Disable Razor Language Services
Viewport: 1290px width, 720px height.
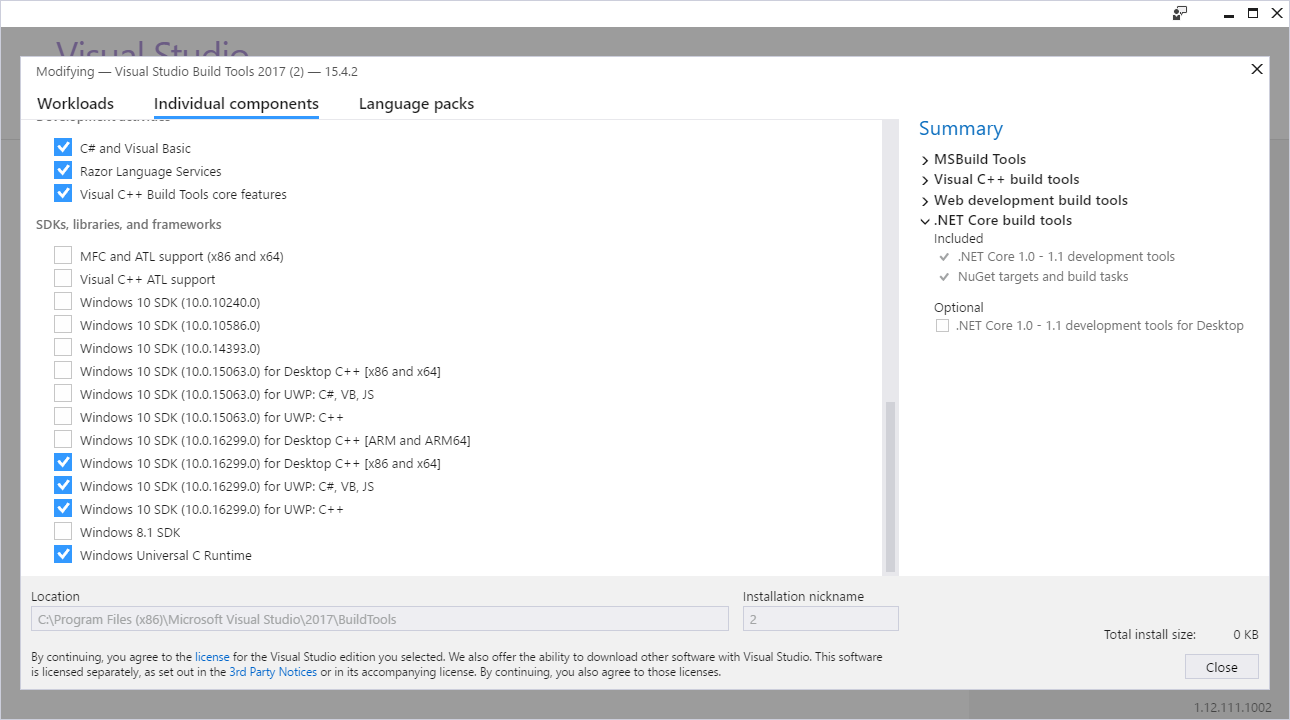pyautogui.click(x=63, y=171)
